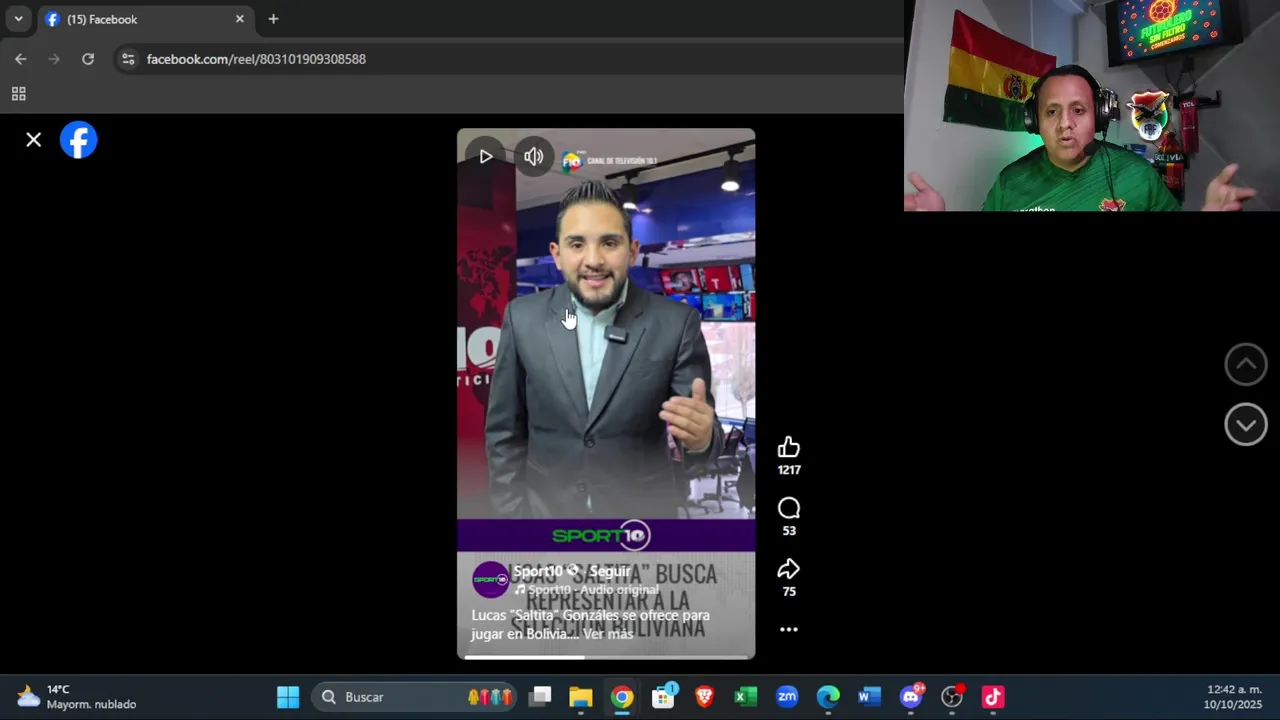The width and height of the screenshot is (1280, 720).
Task: Open Discord from the taskbar
Action: (x=911, y=697)
